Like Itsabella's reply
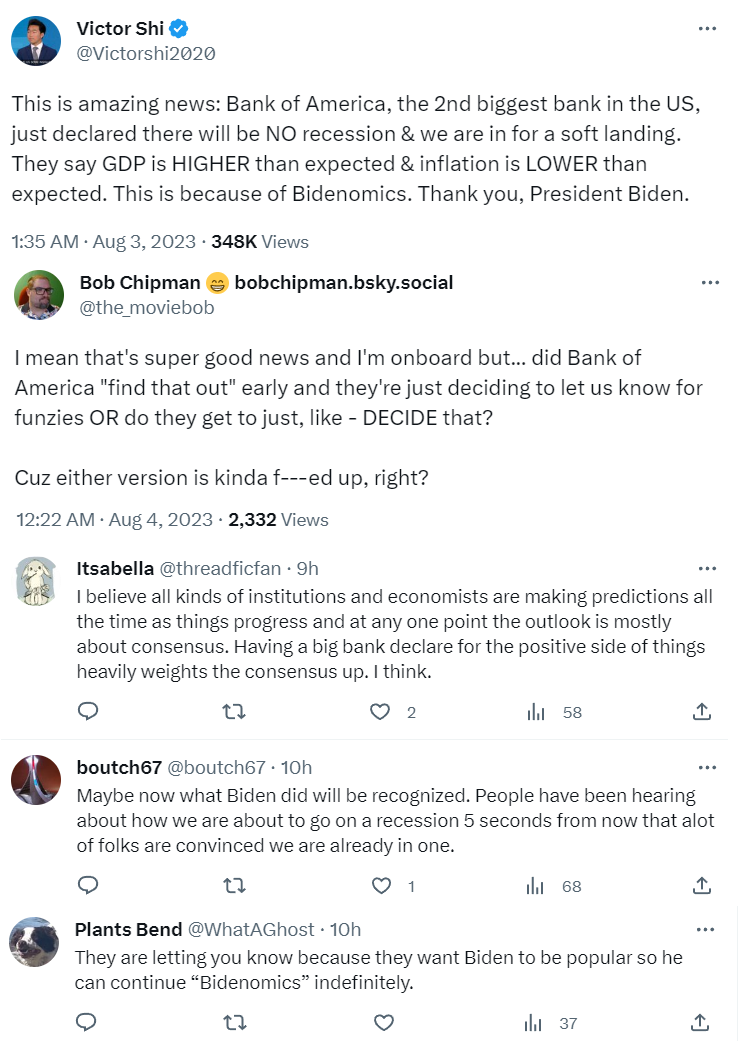 (380, 712)
